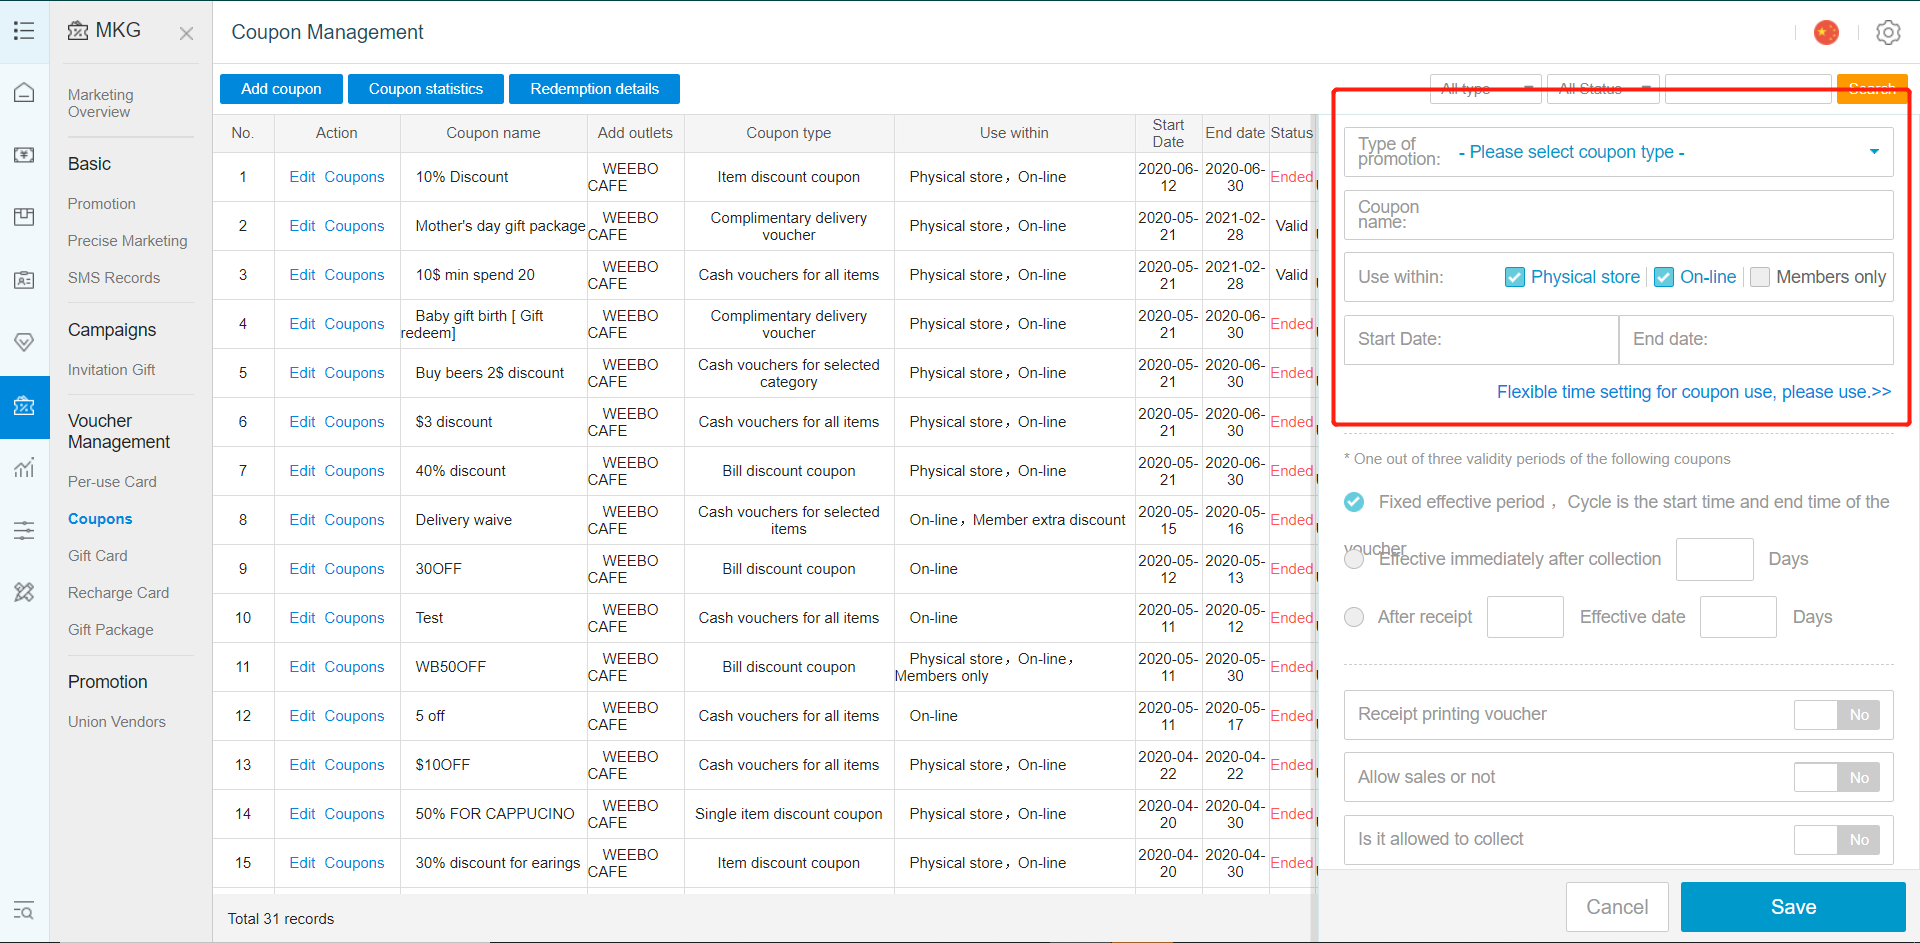Click the Effective date days input

tap(1738, 617)
